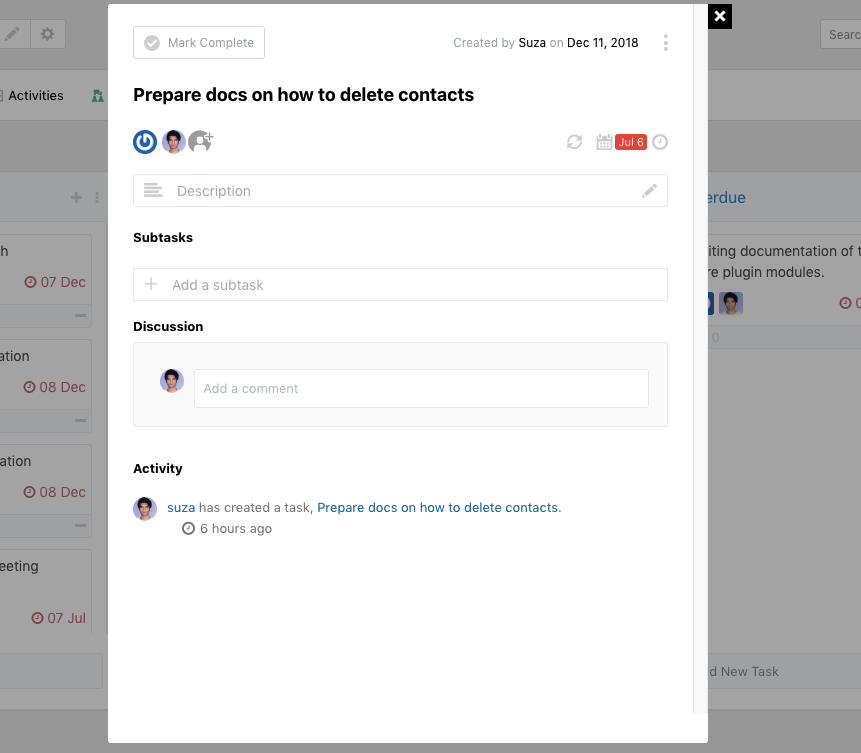Click the clock time-tracking icon beside Jul 6
The height and width of the screenshot is (753, 861).
[x=660, y=142]
